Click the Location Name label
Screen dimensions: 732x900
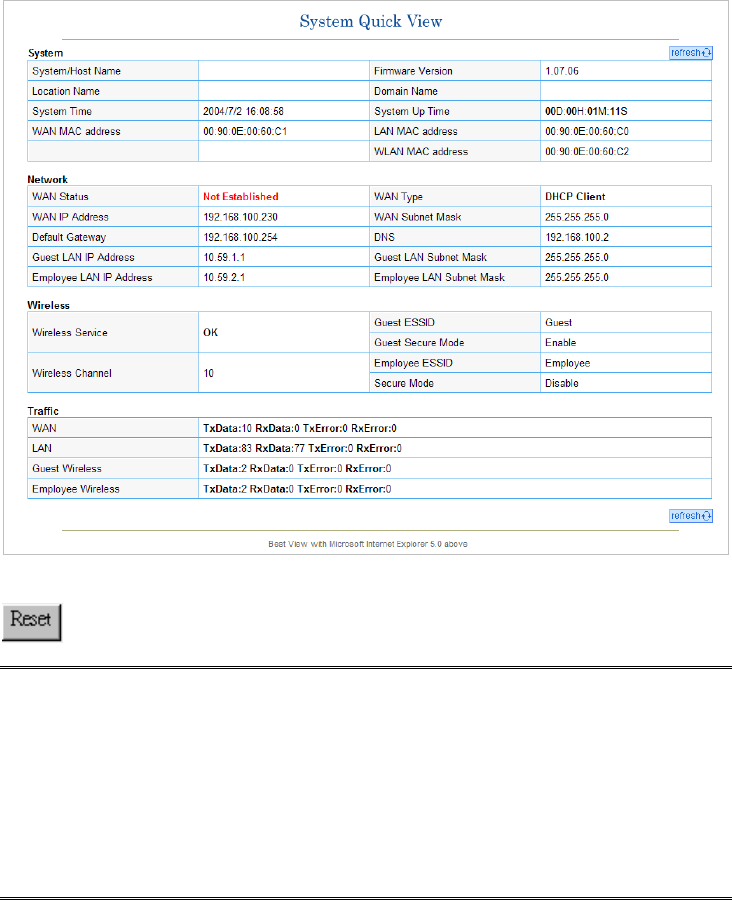point(66,91)
